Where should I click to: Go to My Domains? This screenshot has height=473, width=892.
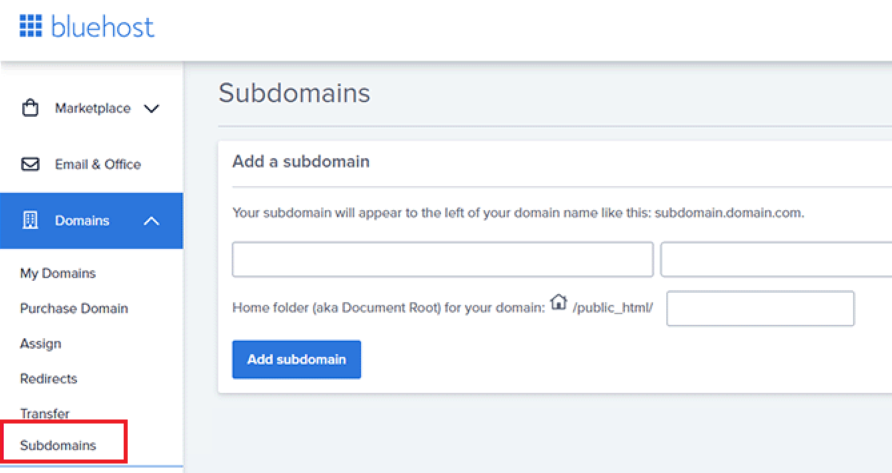(58, 273)
